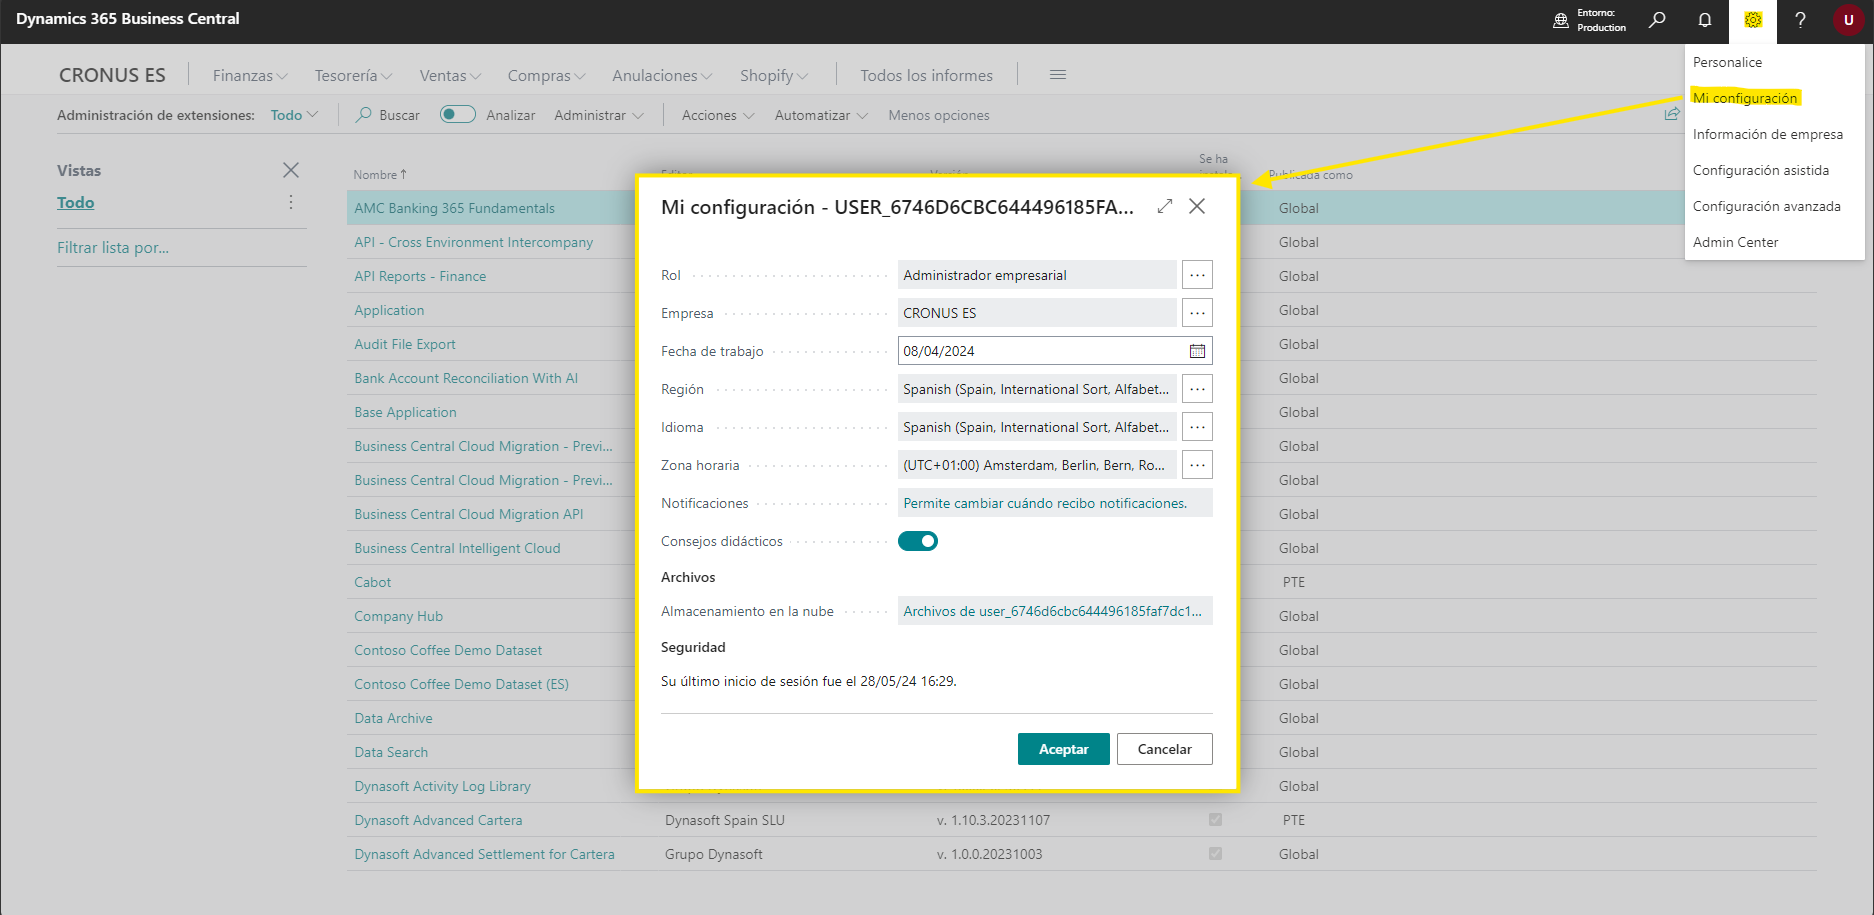Open Archivos de user cloud storage link
Image resolution: width=1874 pixels, height=915 pixels.
[x=1053, y=611]
